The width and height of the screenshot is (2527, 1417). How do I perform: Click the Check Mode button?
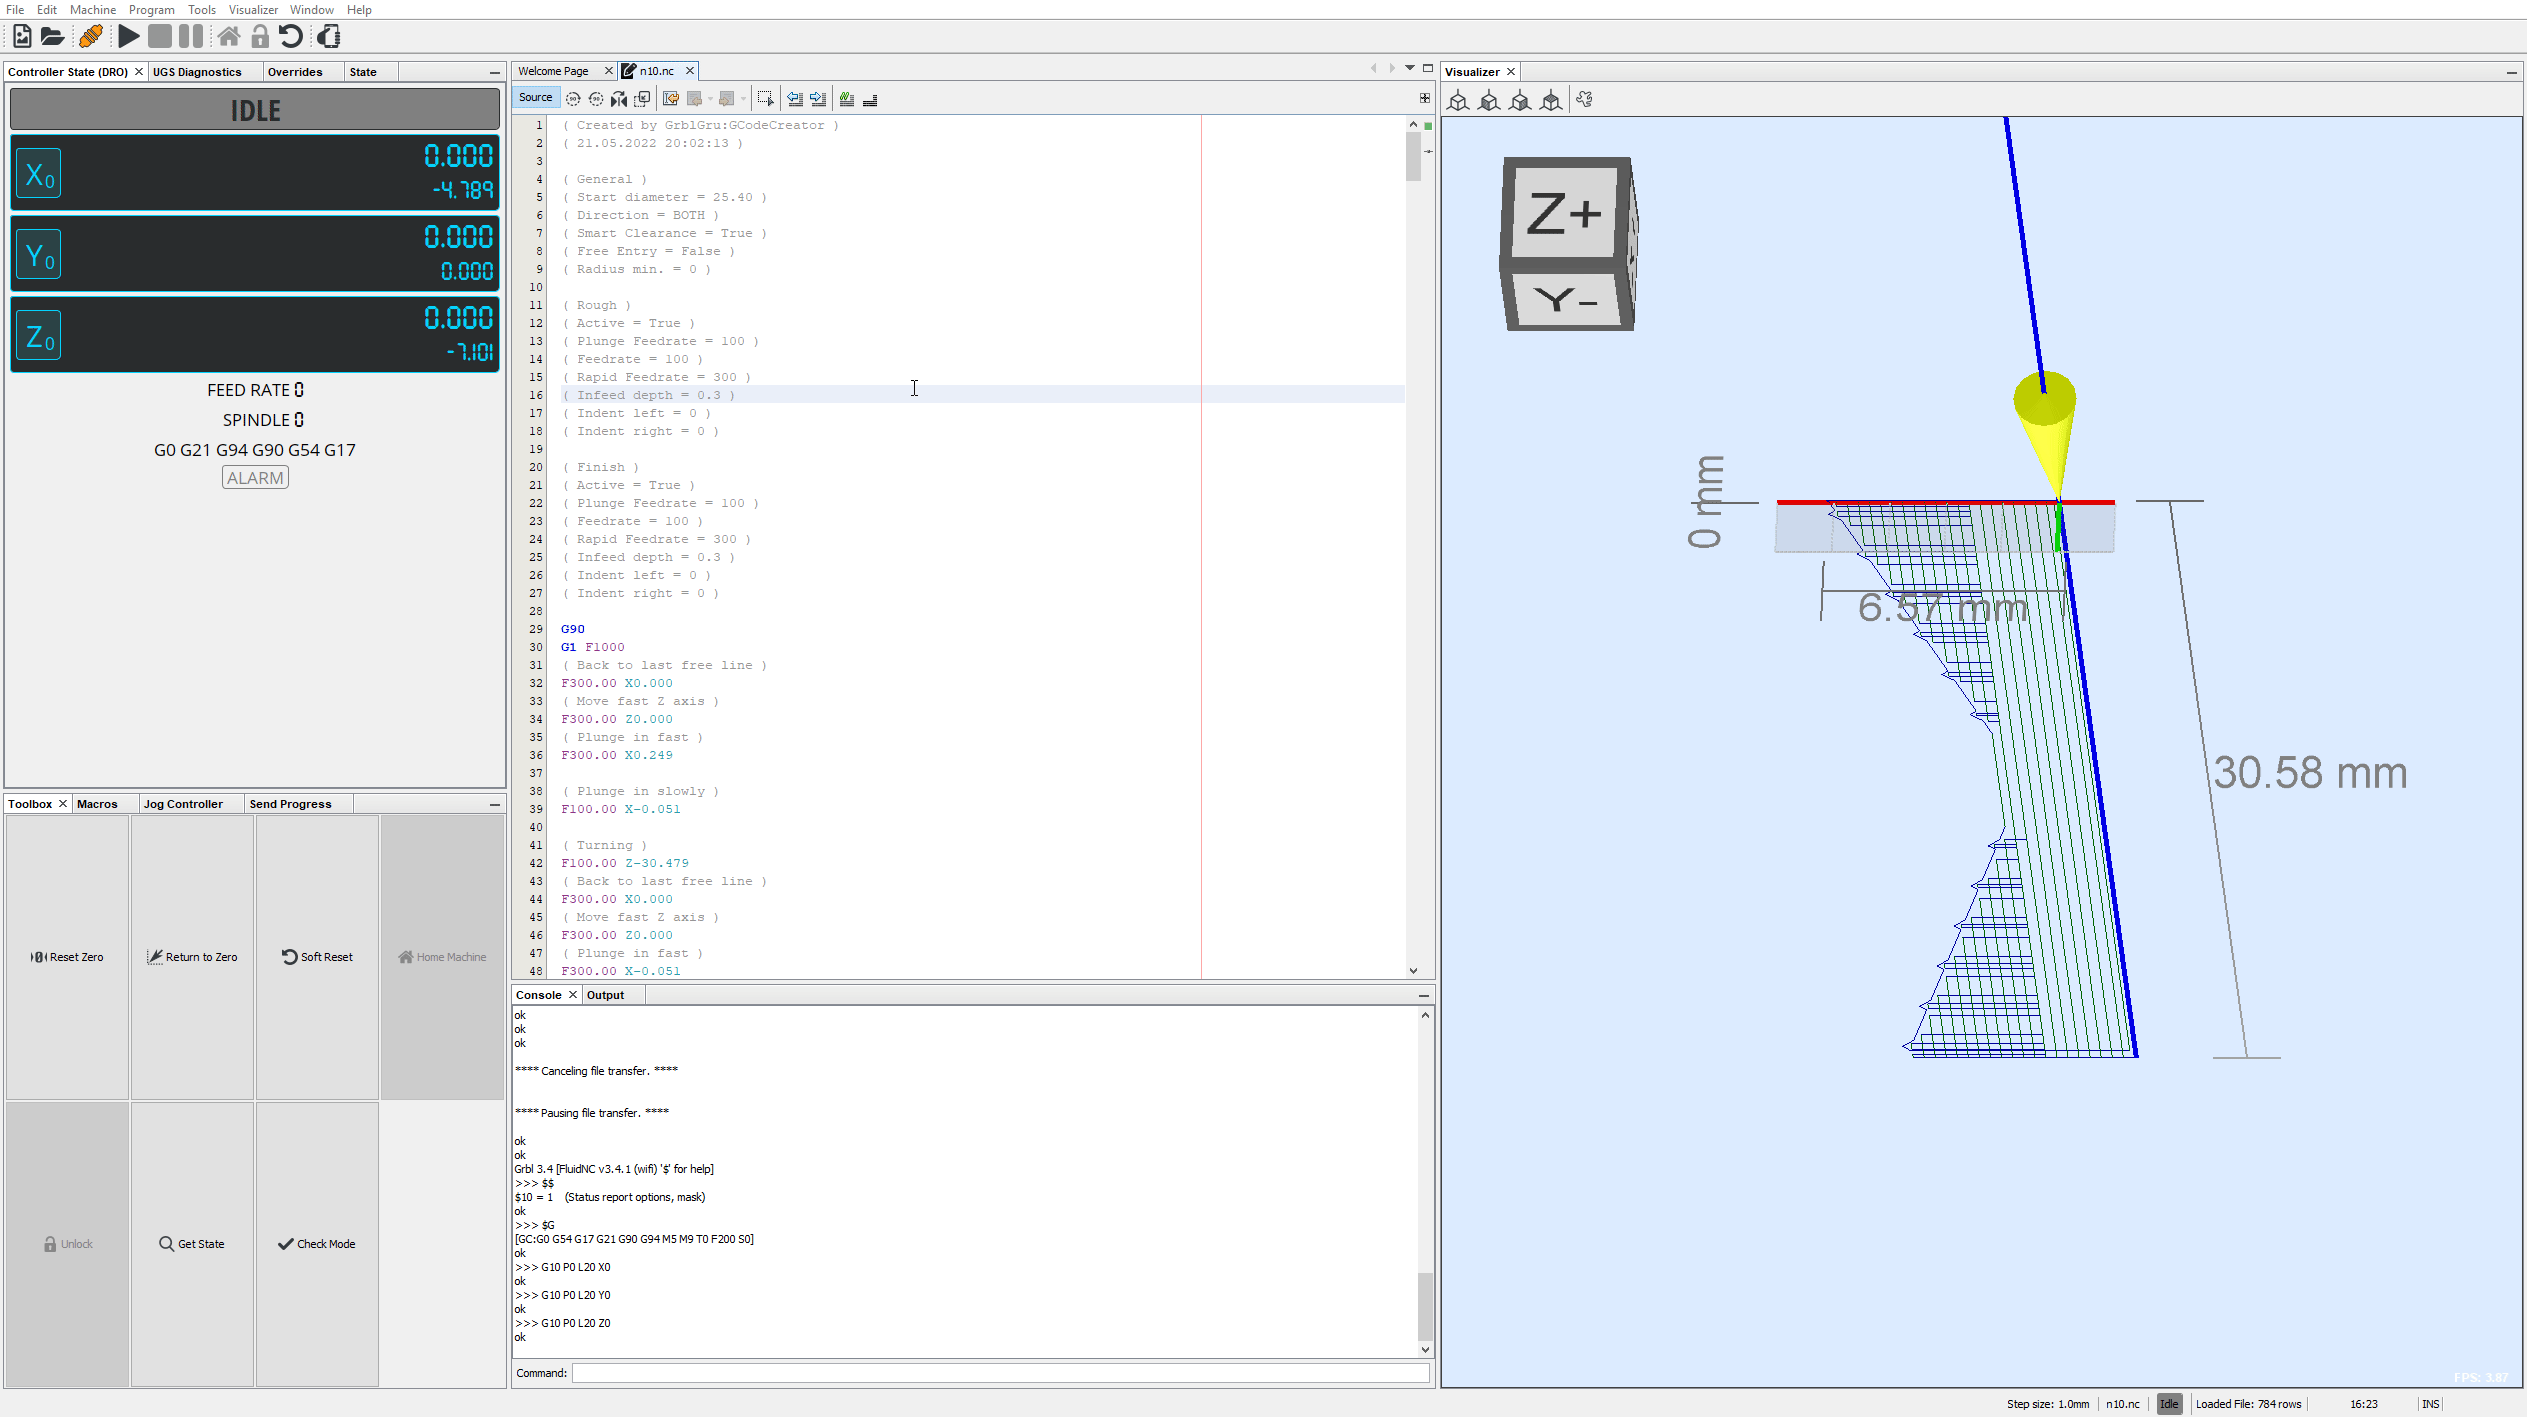pyautogui.click(x=317, y=1244)
